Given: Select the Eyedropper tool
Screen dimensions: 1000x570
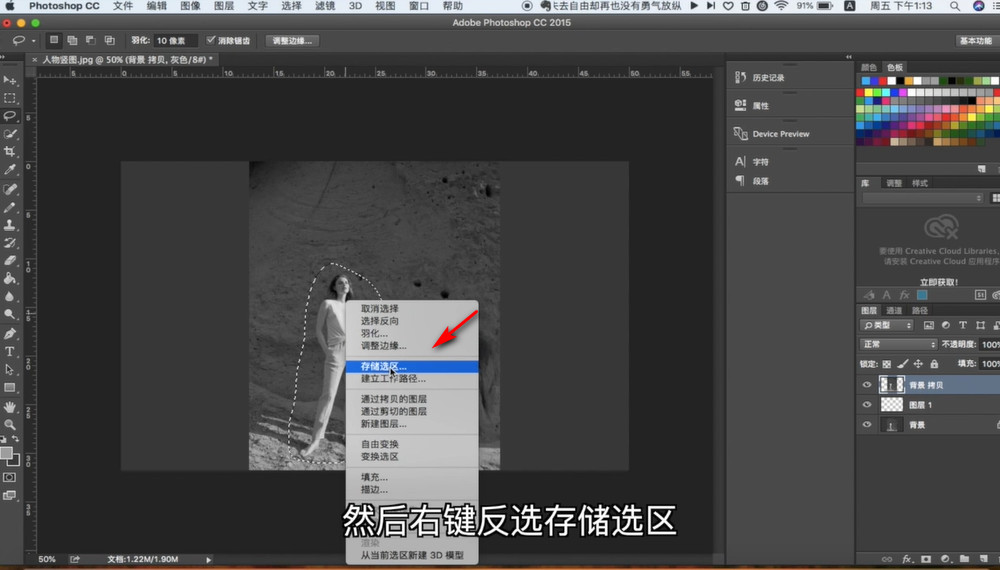Looking at the screenshot, I should pyautogui.click(x=10, y=170).
